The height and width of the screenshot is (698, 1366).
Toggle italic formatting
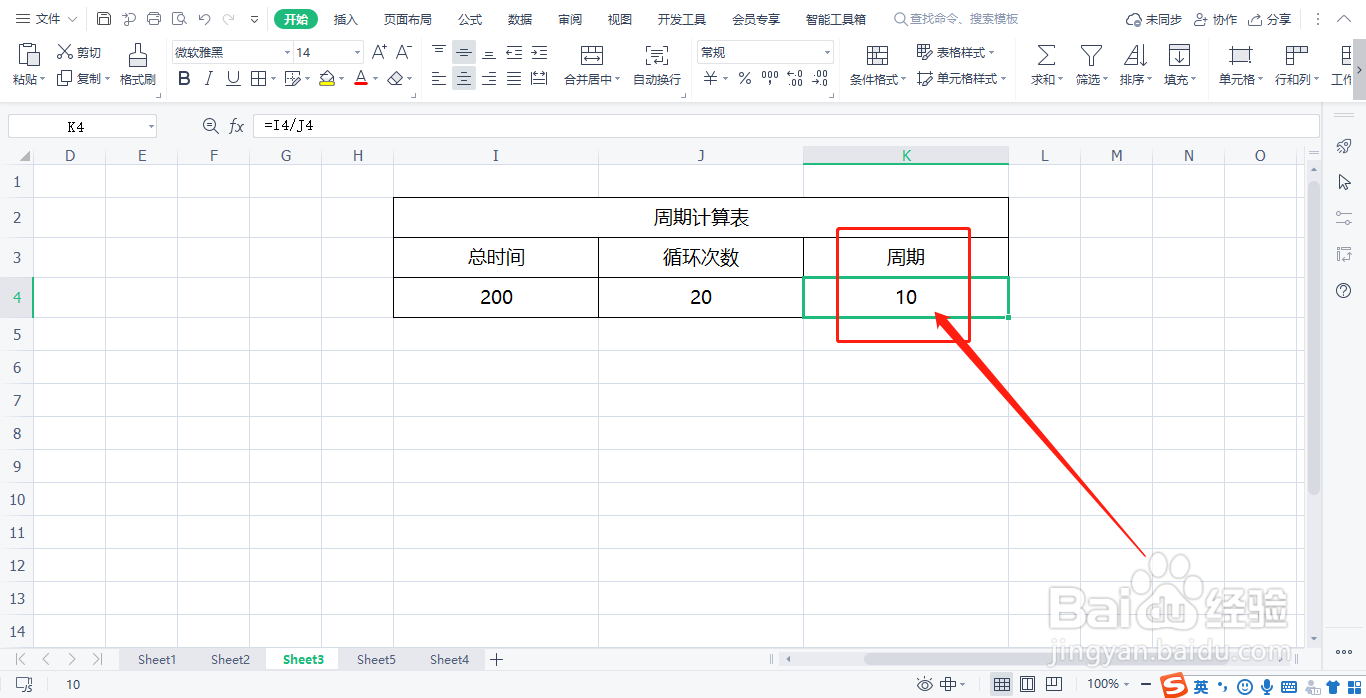(x=207, y=78)
